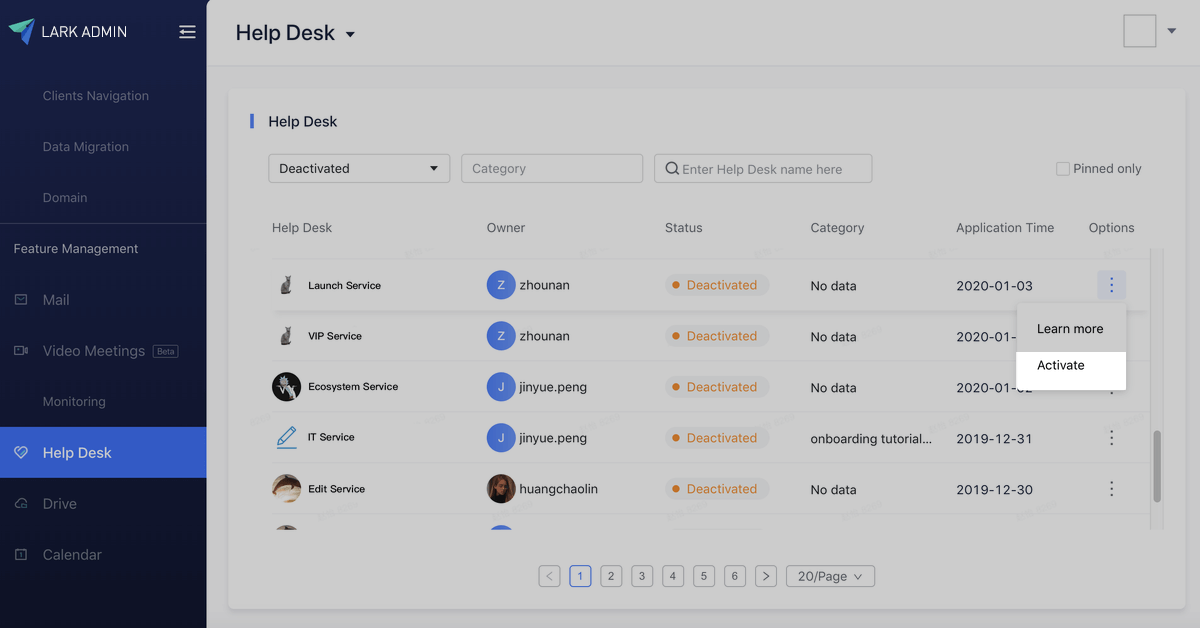Image resolution: width=1200 pixels, height=628 pixels.
Task: Collapse the sidebar using the menu toggle icon
Action: (x=187, y=32)
